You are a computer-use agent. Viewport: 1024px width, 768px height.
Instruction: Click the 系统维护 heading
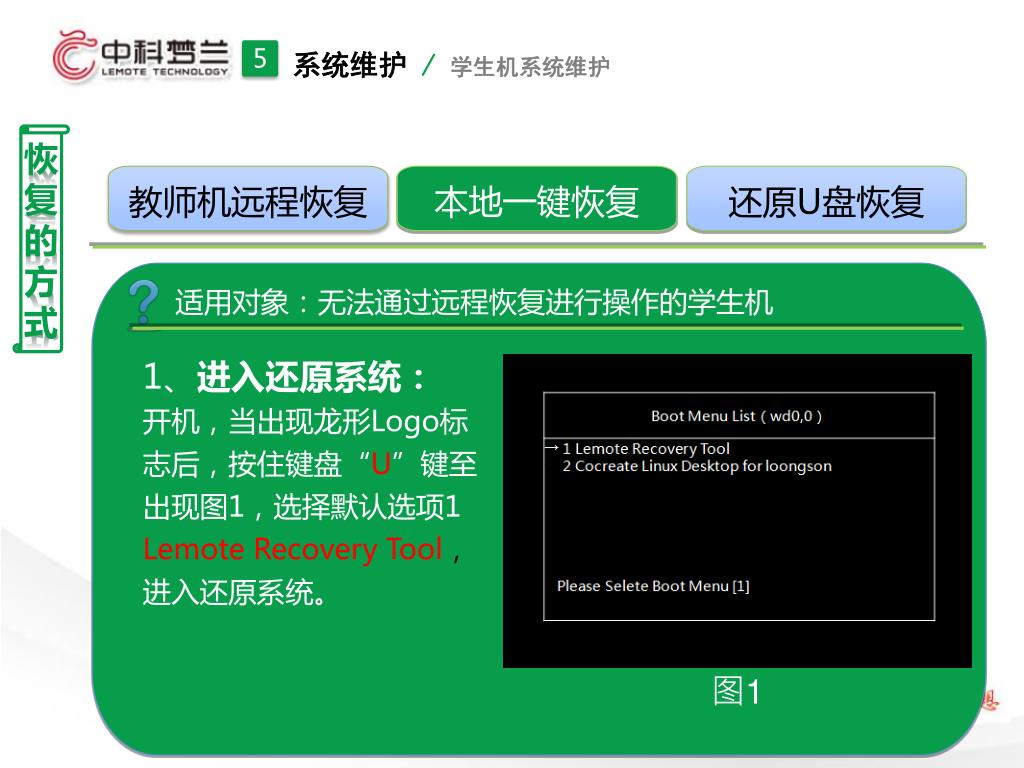350,65
